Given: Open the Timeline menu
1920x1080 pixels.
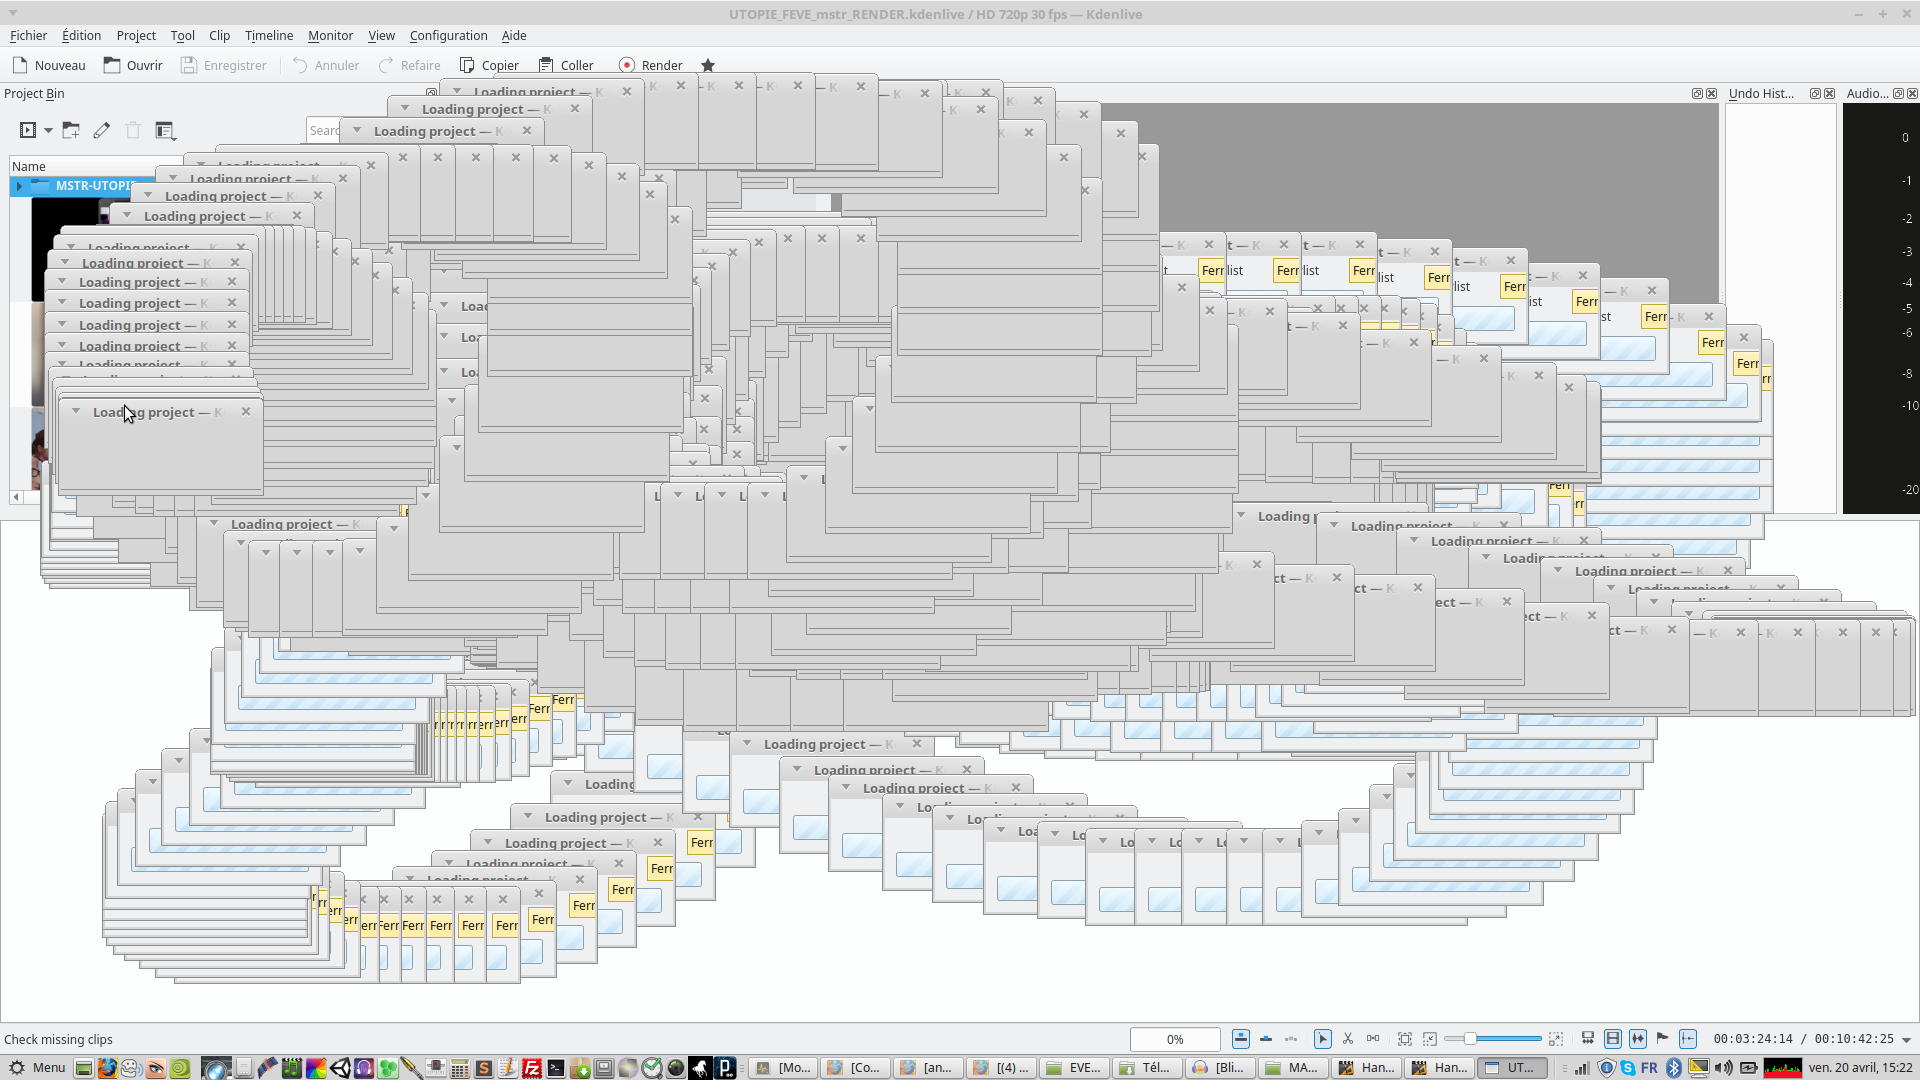Looking at the screenshot, I should click(x=268, y=35).
